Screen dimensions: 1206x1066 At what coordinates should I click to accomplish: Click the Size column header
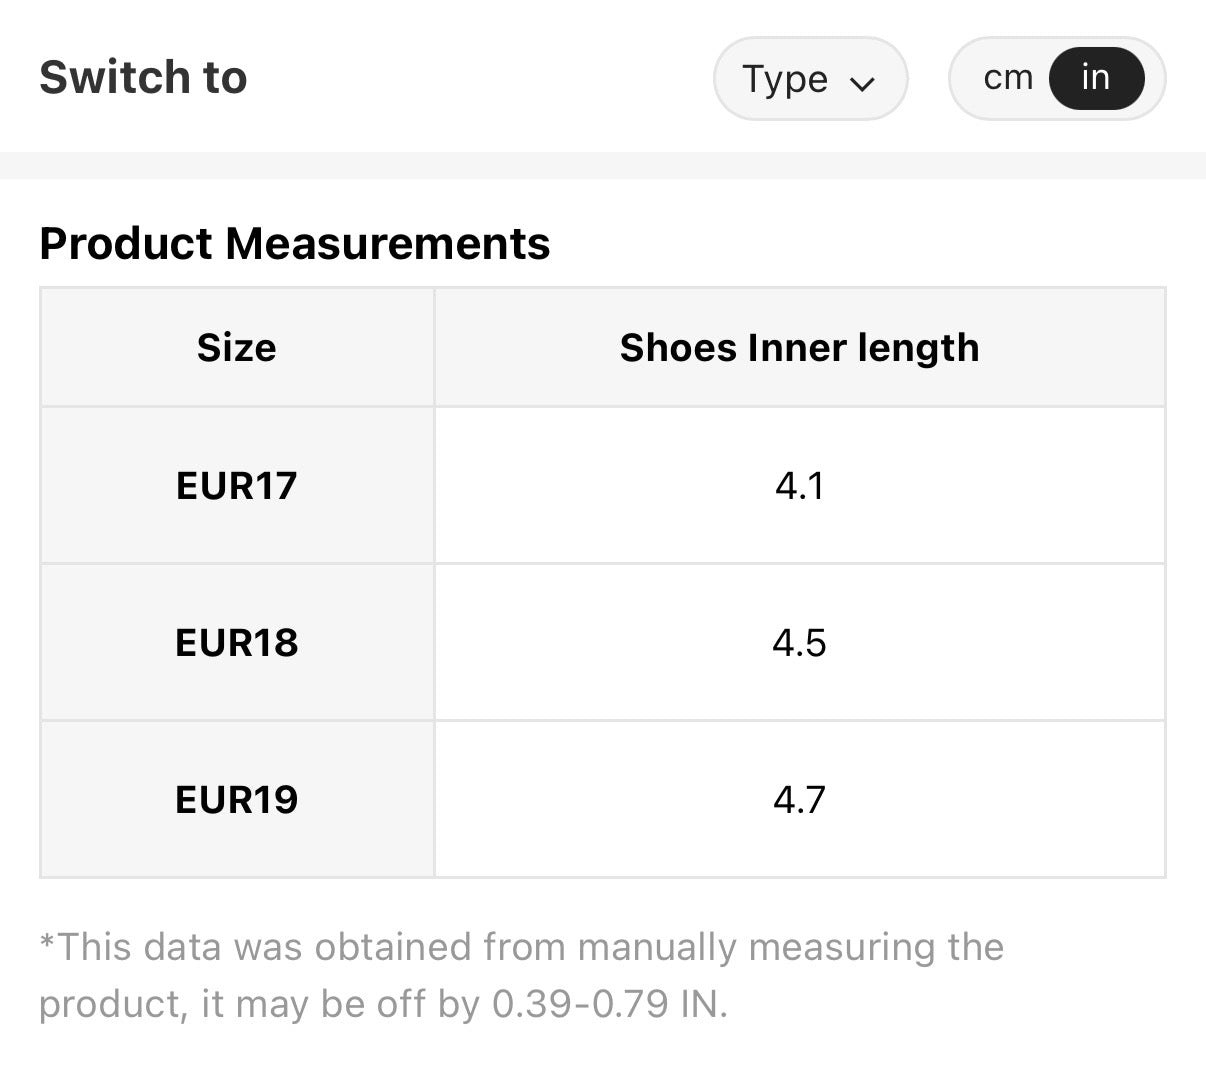click(x=236, y=348)
